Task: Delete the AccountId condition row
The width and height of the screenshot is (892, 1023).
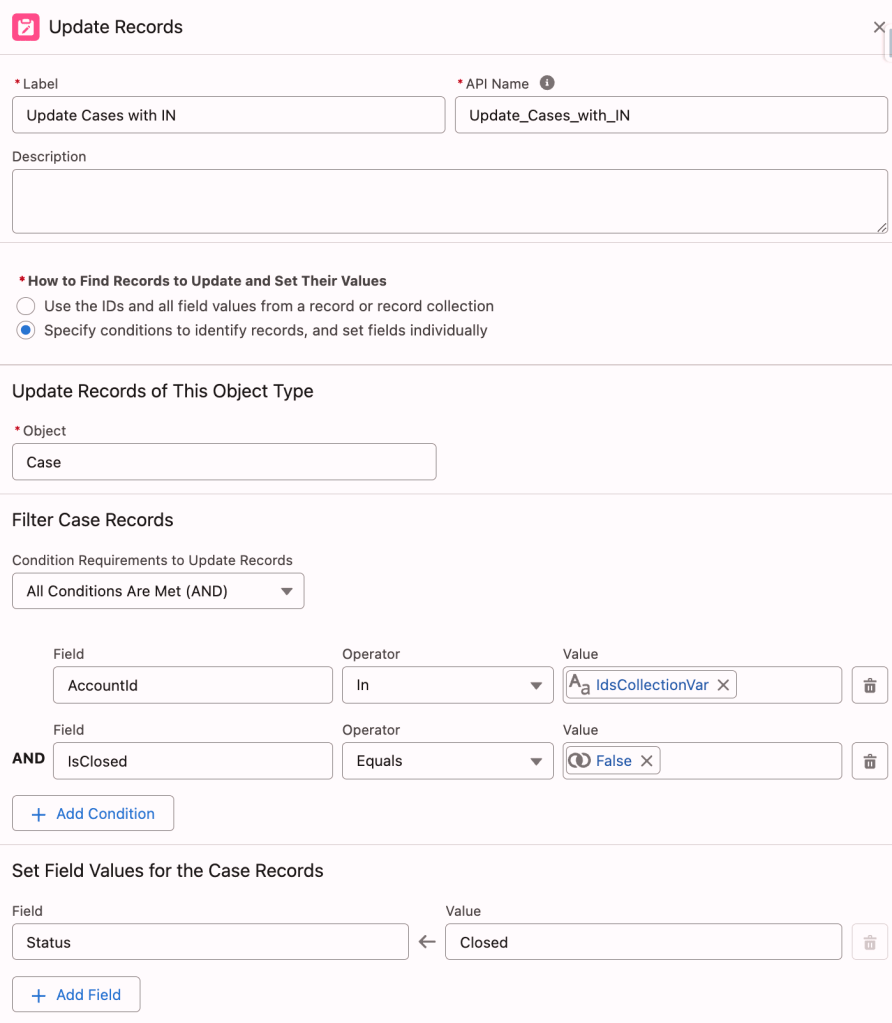Action: click(869, 685)
